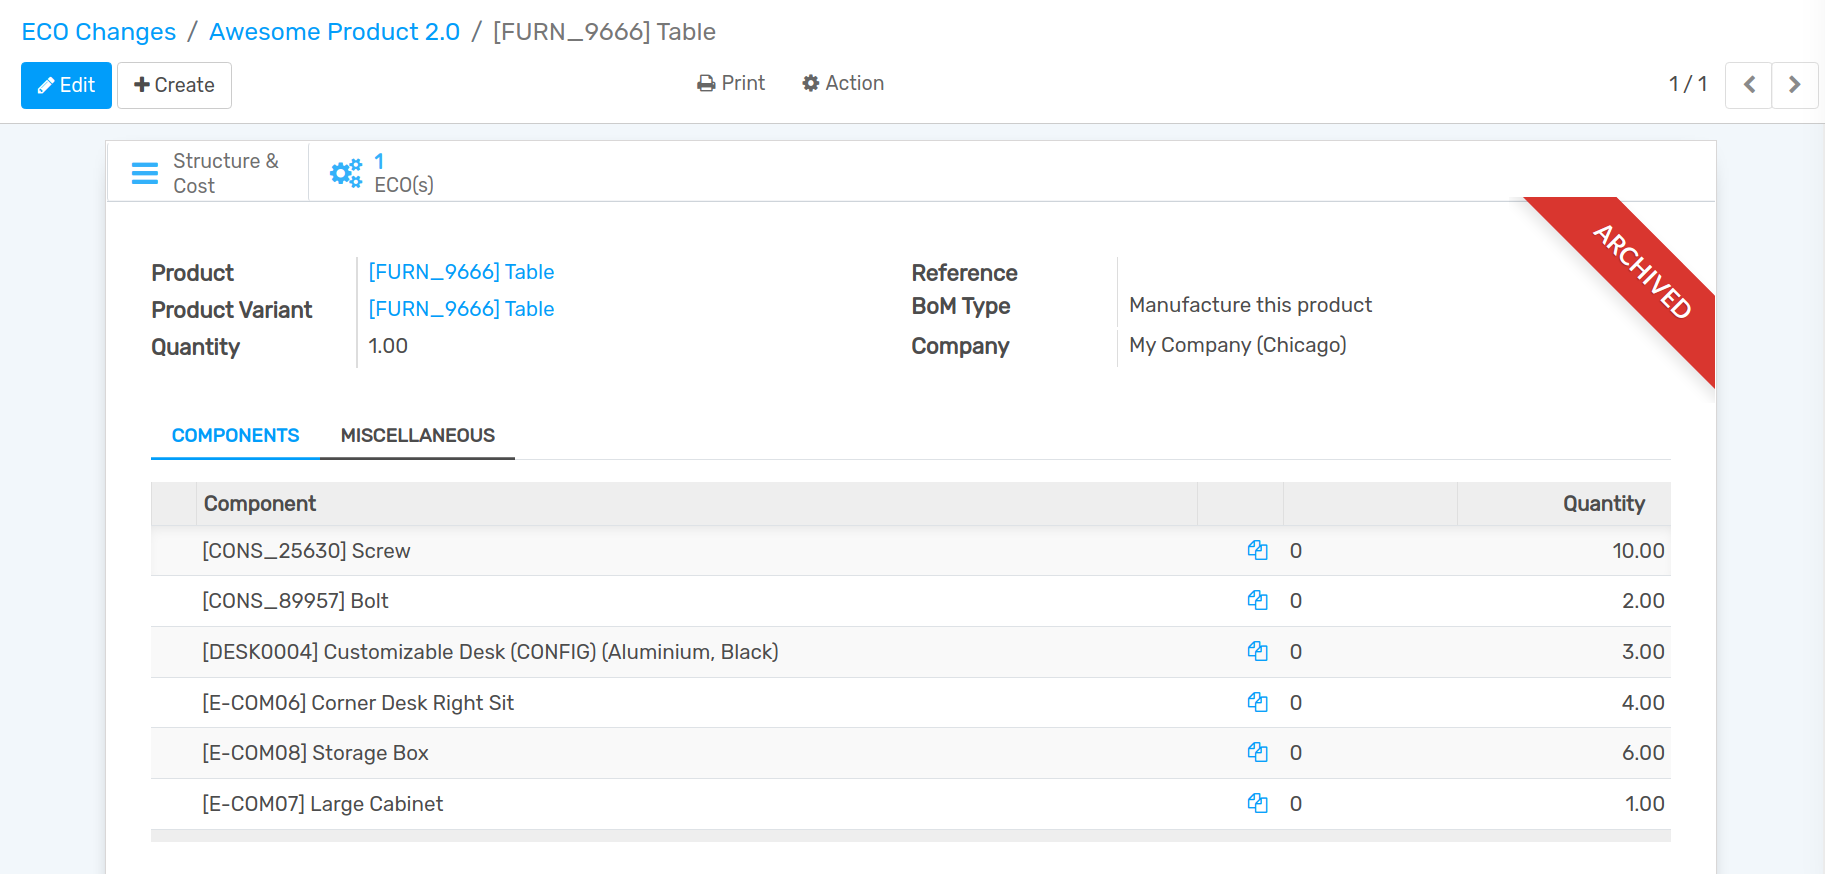The width and height of the screenshot is (1825, 874).
Task: Open the Product Variant link for Table
Action: 461,309
